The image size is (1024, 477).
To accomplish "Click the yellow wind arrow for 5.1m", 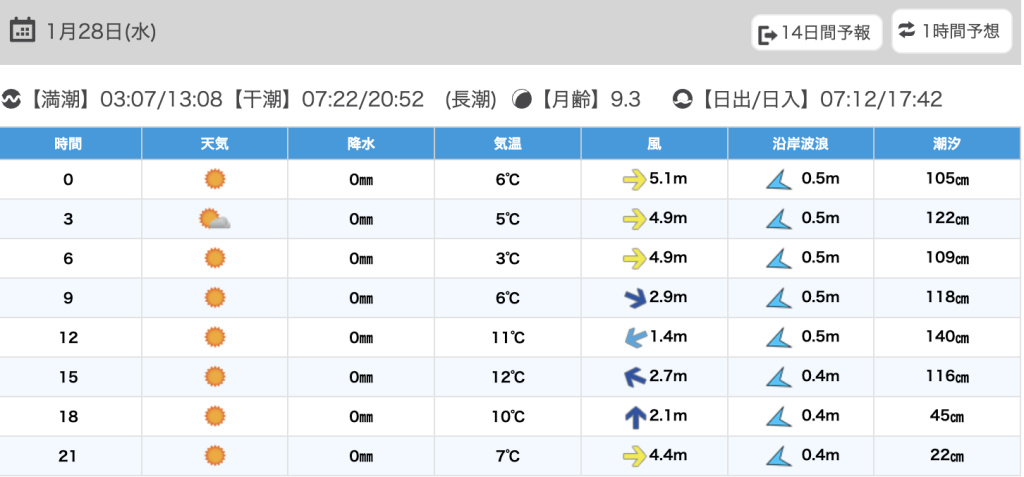I will pyautogui.click(x=634, y=179).
